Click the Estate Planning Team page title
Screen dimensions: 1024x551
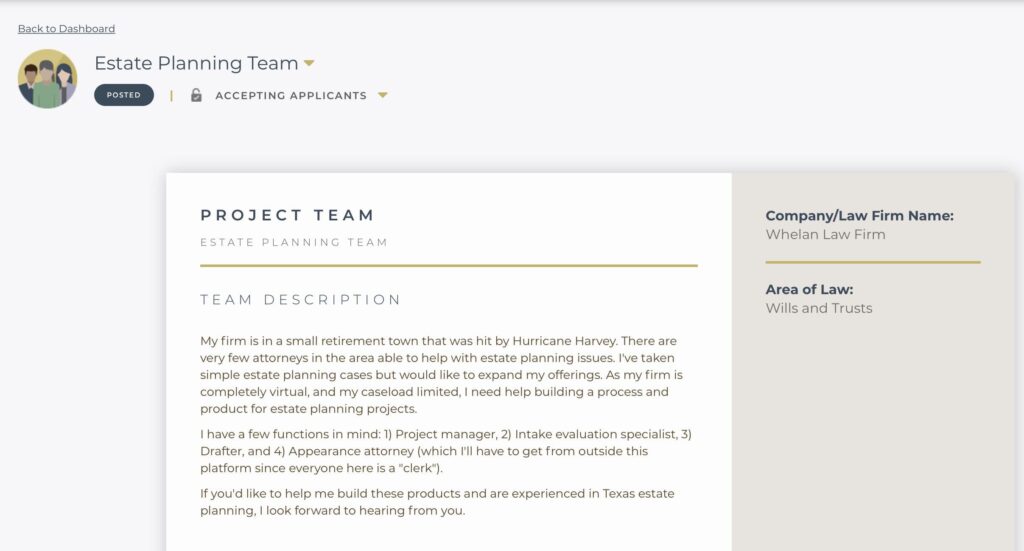pyautogui.click(x=196, y=63)
